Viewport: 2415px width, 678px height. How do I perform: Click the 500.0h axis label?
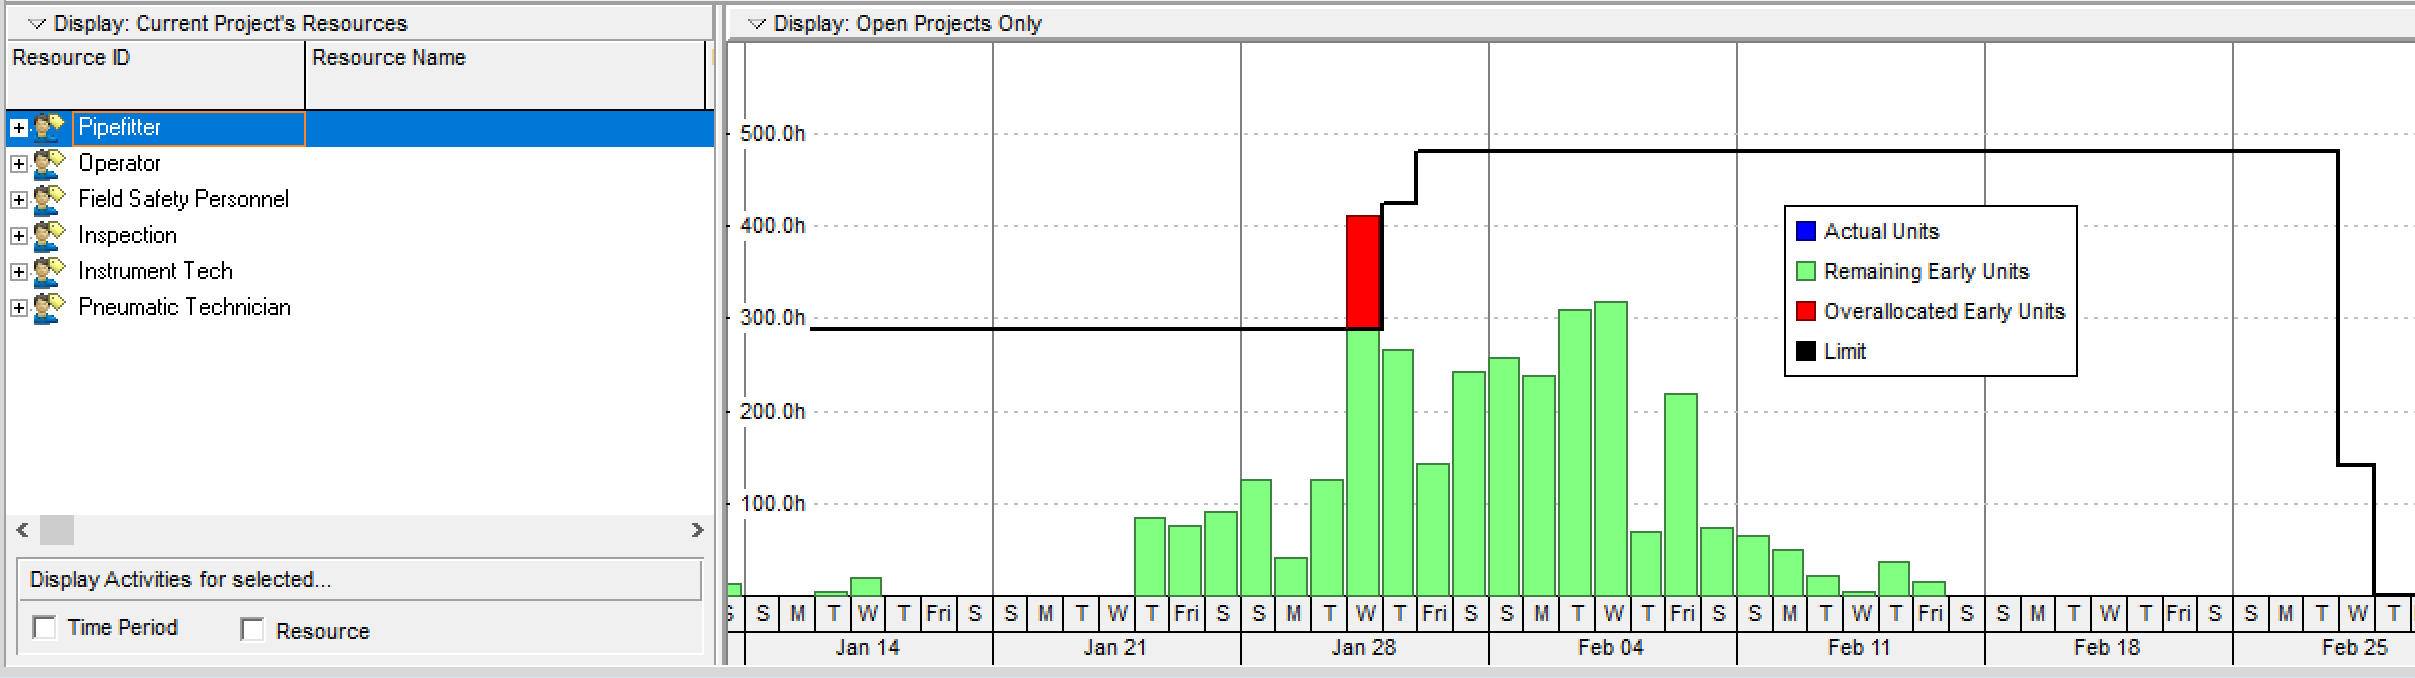(x=772, y=133)
